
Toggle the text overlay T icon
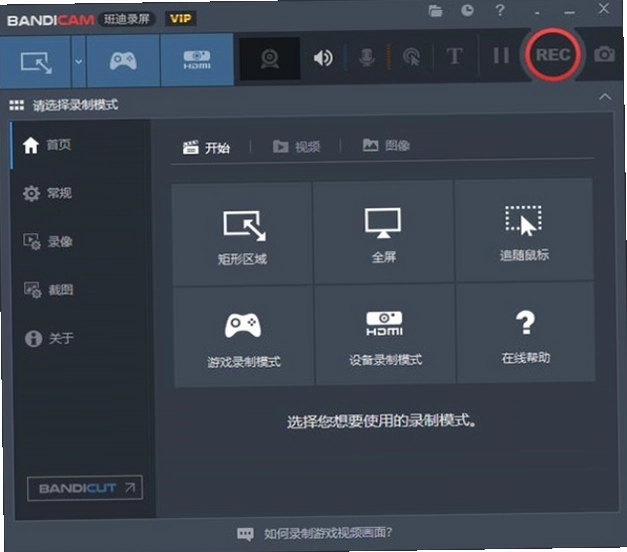[454, 56]
